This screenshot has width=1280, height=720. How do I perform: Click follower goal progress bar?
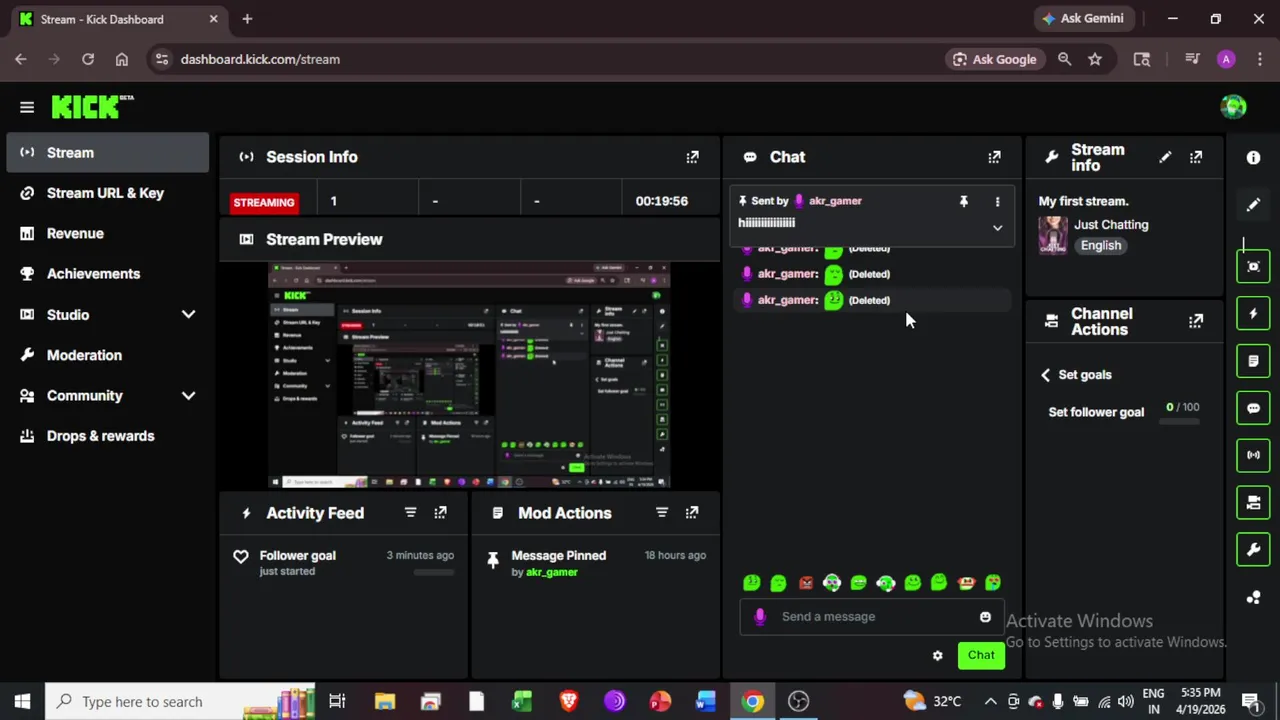click(x=1179, y=422)
